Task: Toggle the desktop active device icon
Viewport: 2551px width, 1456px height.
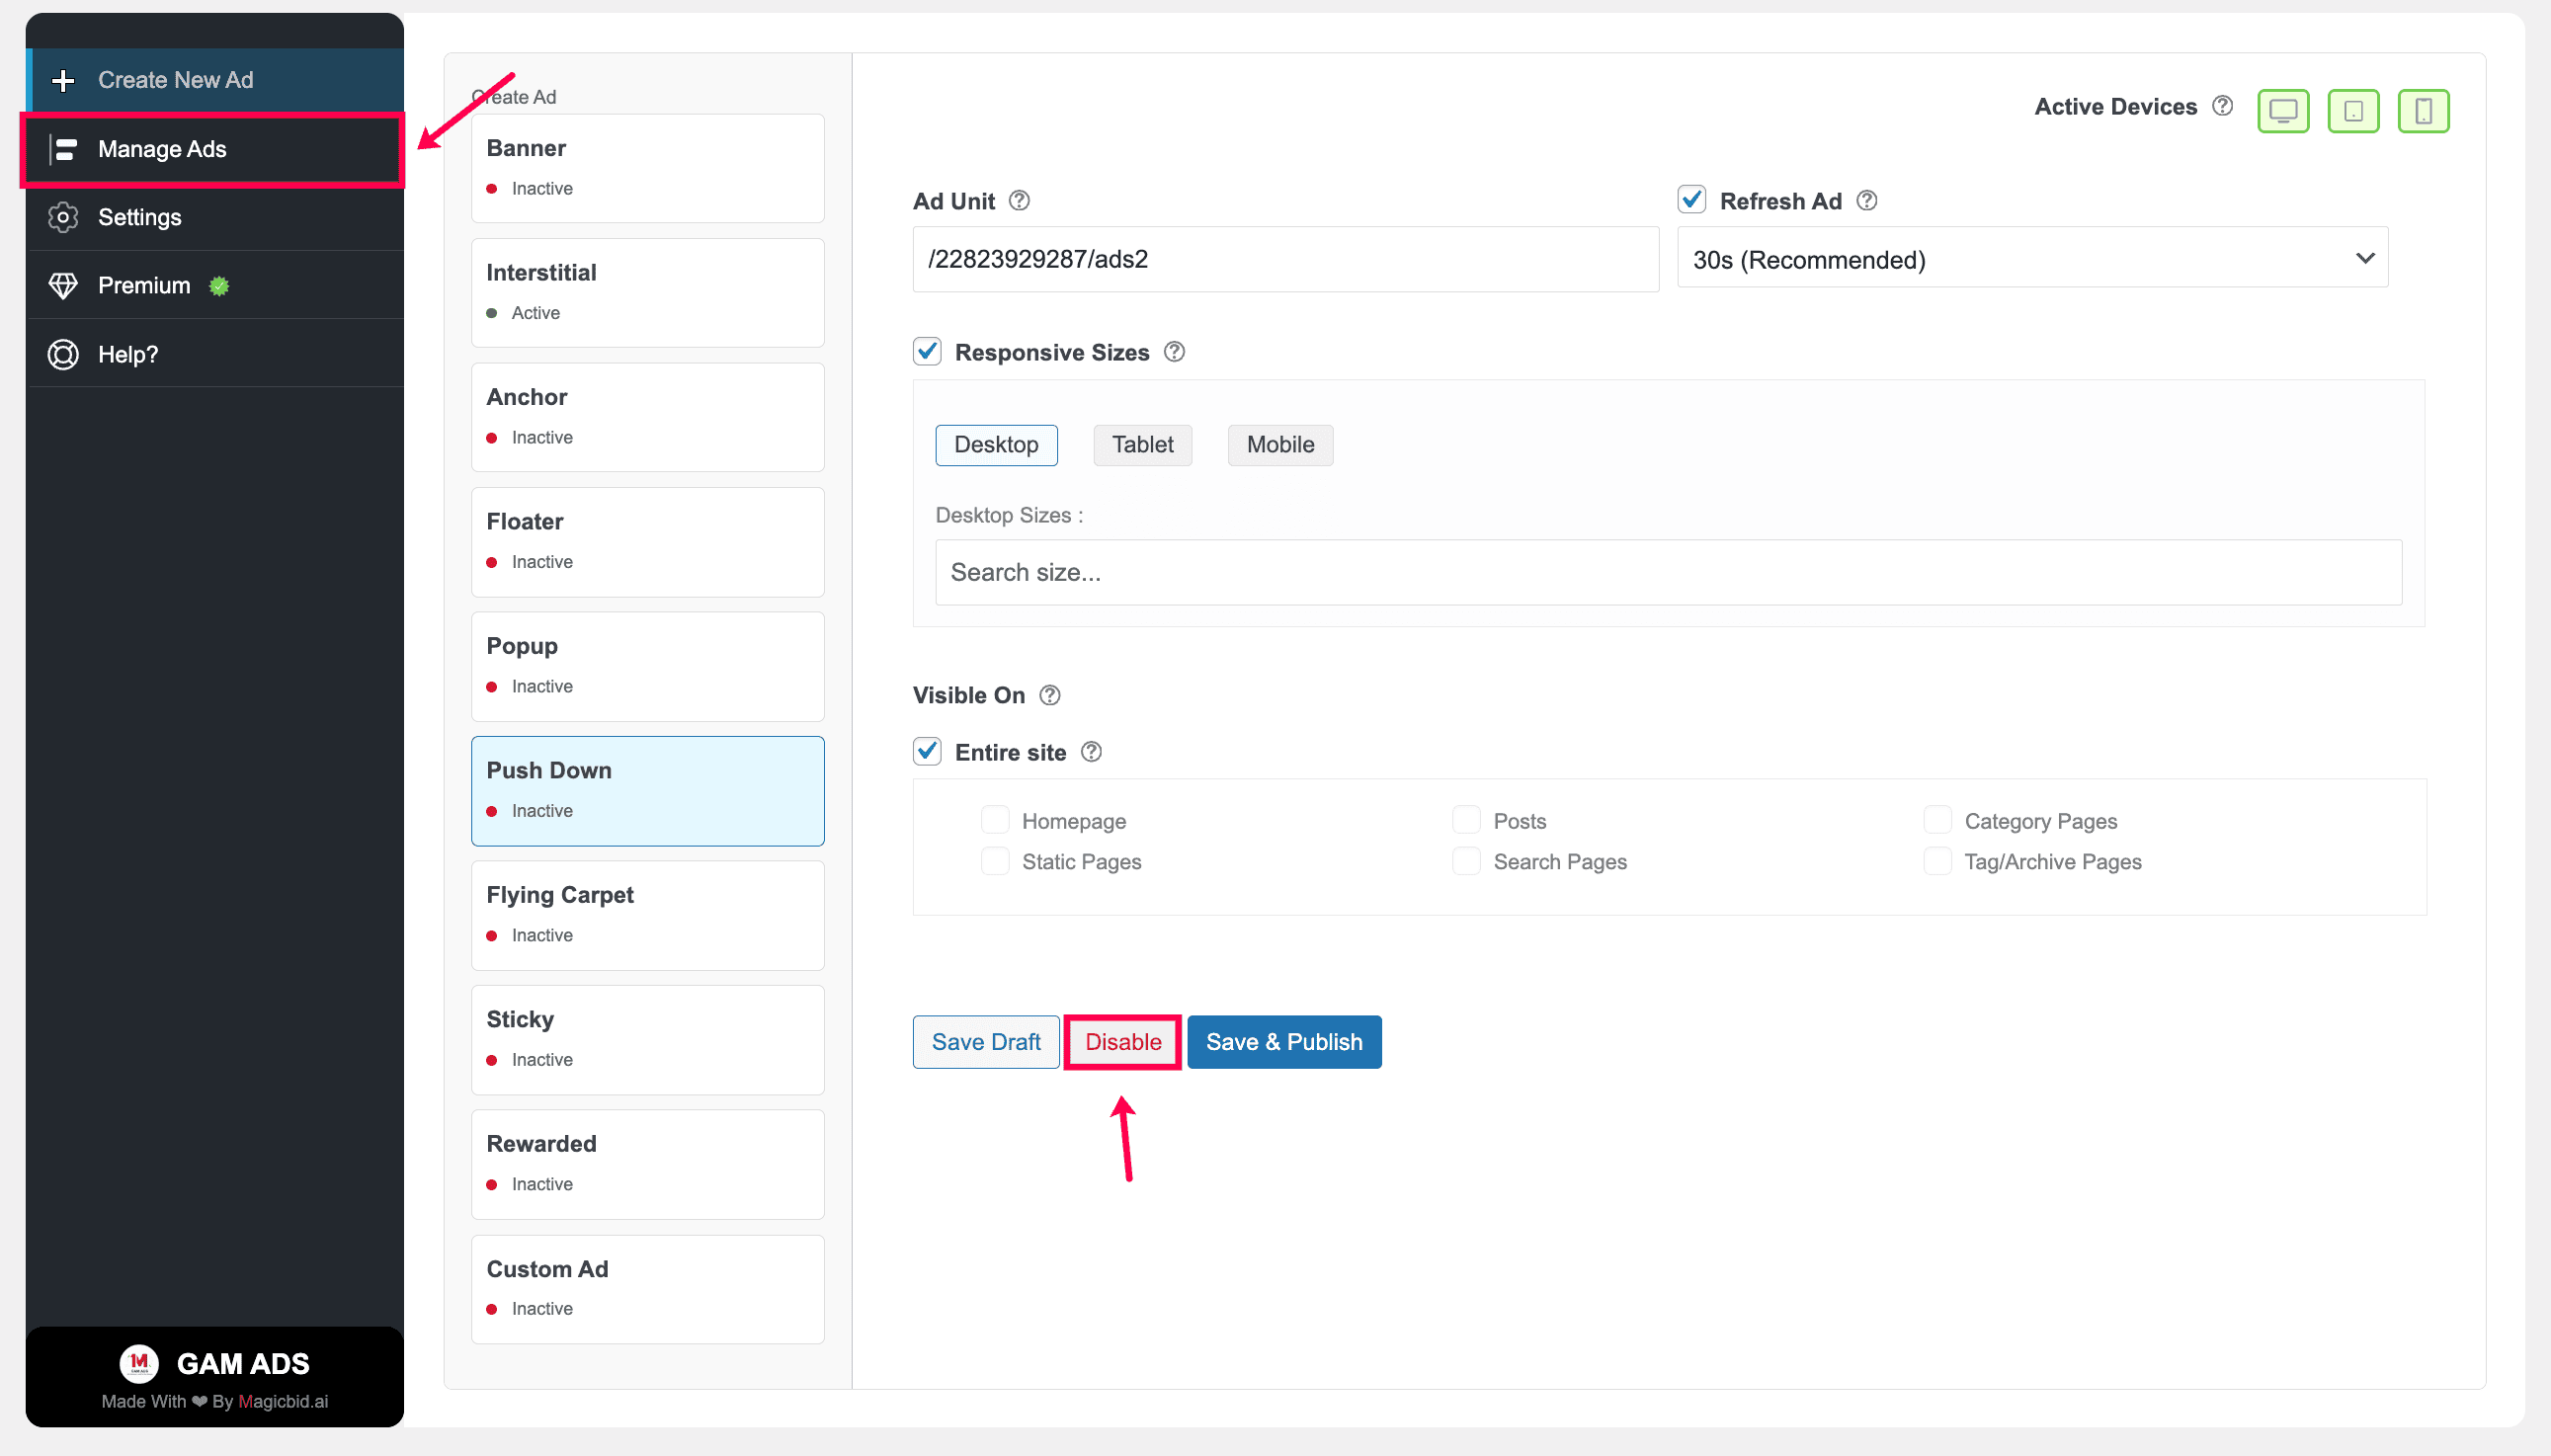Action: 2283,110
